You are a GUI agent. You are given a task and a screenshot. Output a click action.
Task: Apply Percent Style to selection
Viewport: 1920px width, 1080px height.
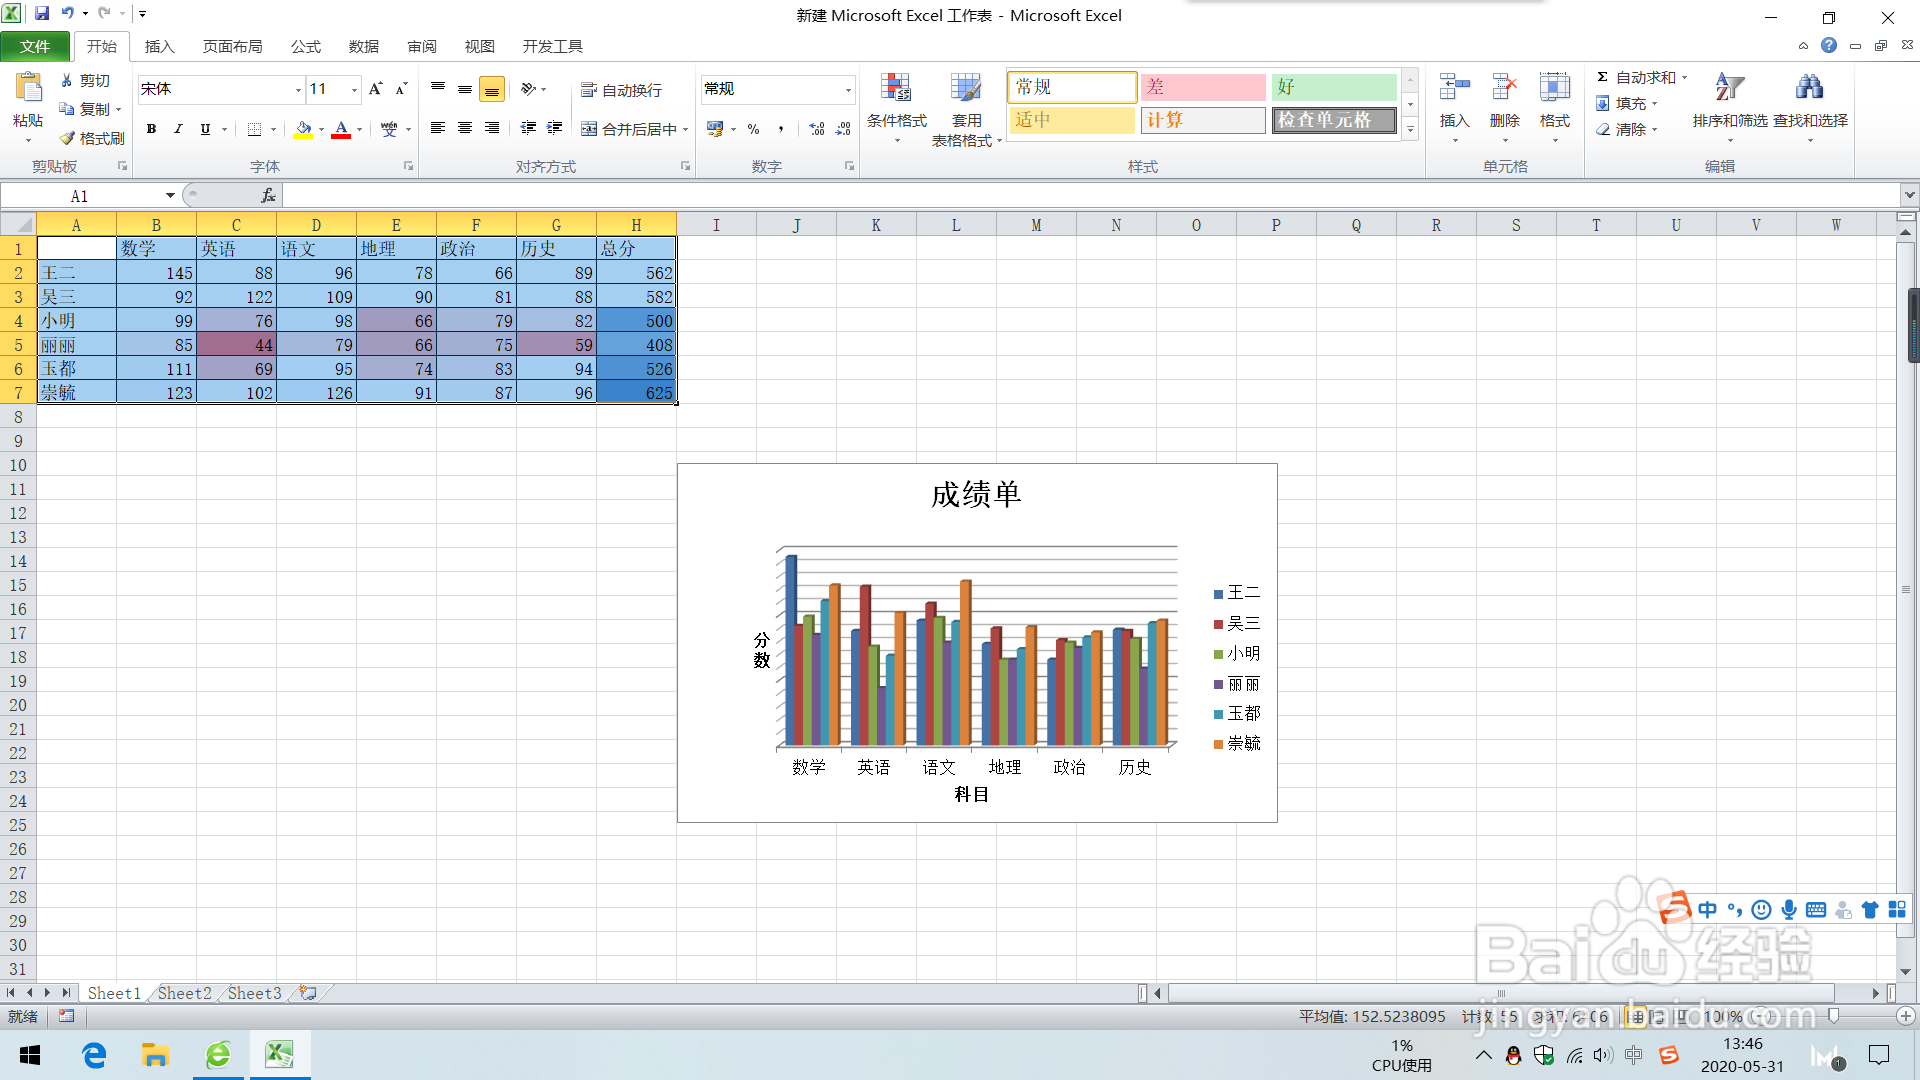(753, 129)
